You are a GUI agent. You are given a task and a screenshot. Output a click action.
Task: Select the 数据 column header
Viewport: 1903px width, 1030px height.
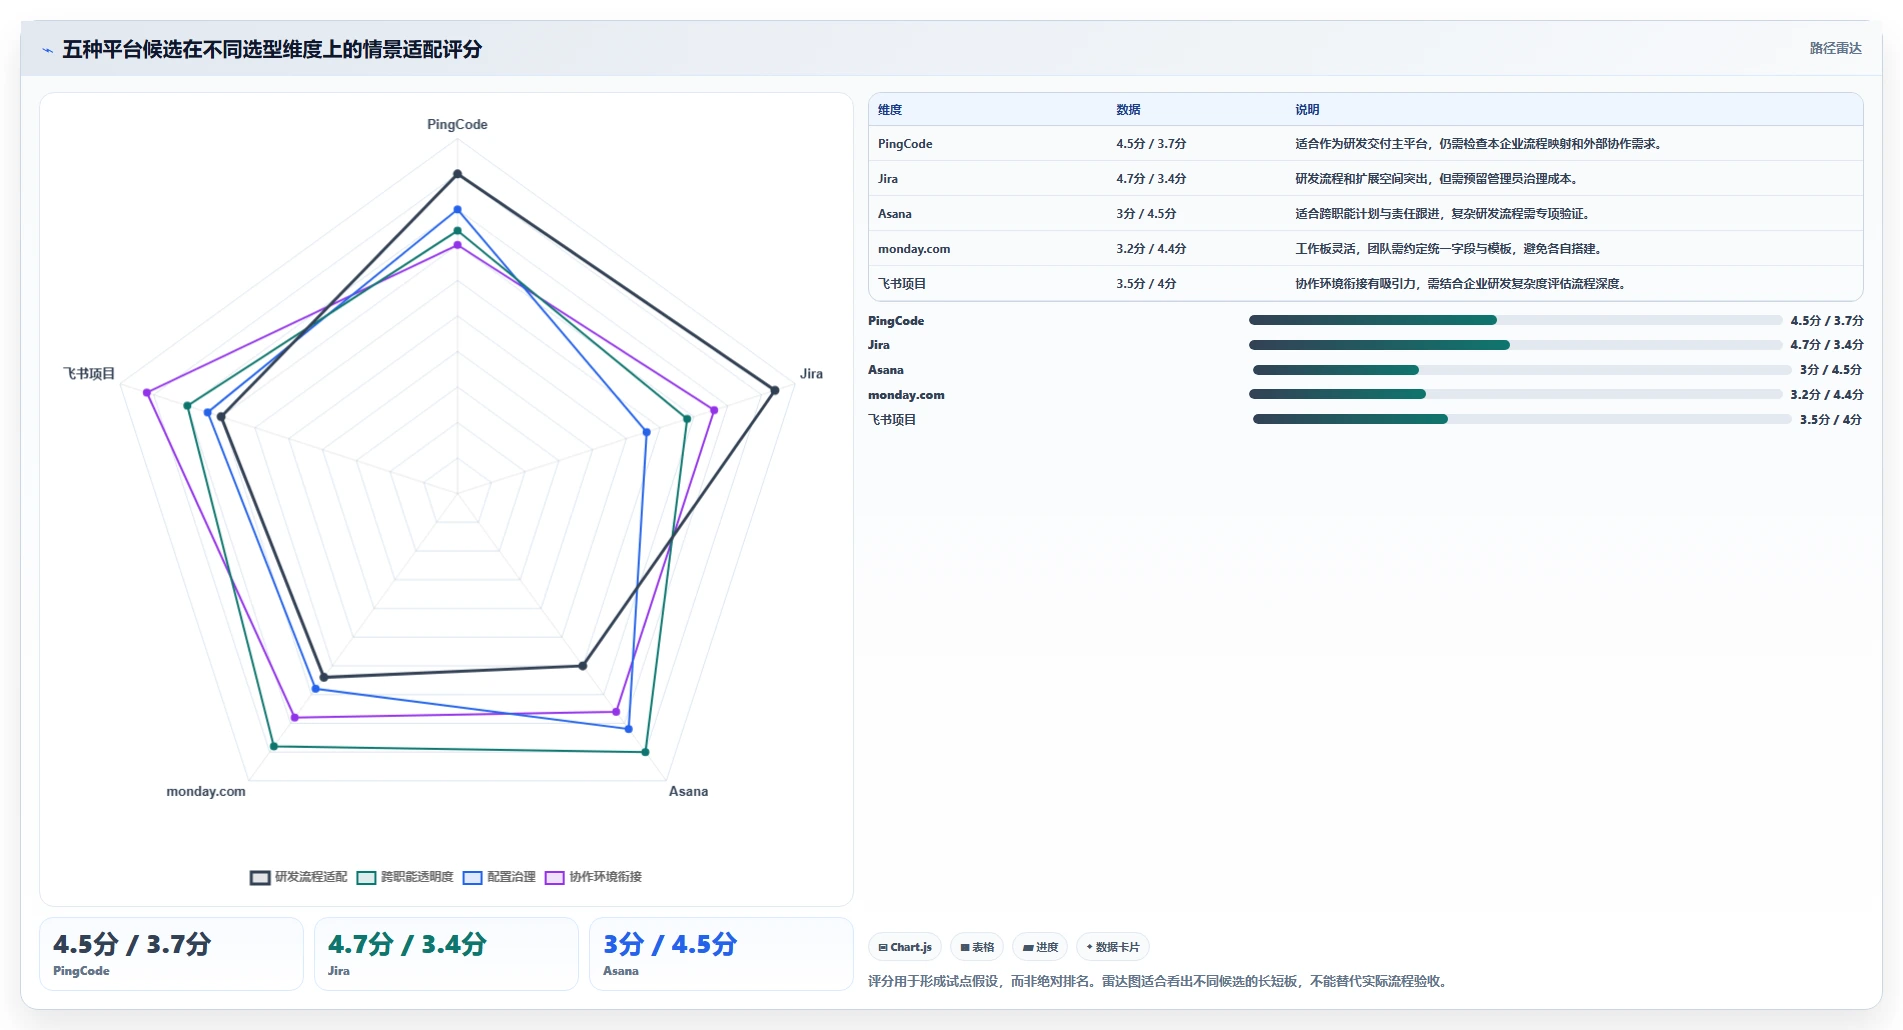[x=1128, y=110]
